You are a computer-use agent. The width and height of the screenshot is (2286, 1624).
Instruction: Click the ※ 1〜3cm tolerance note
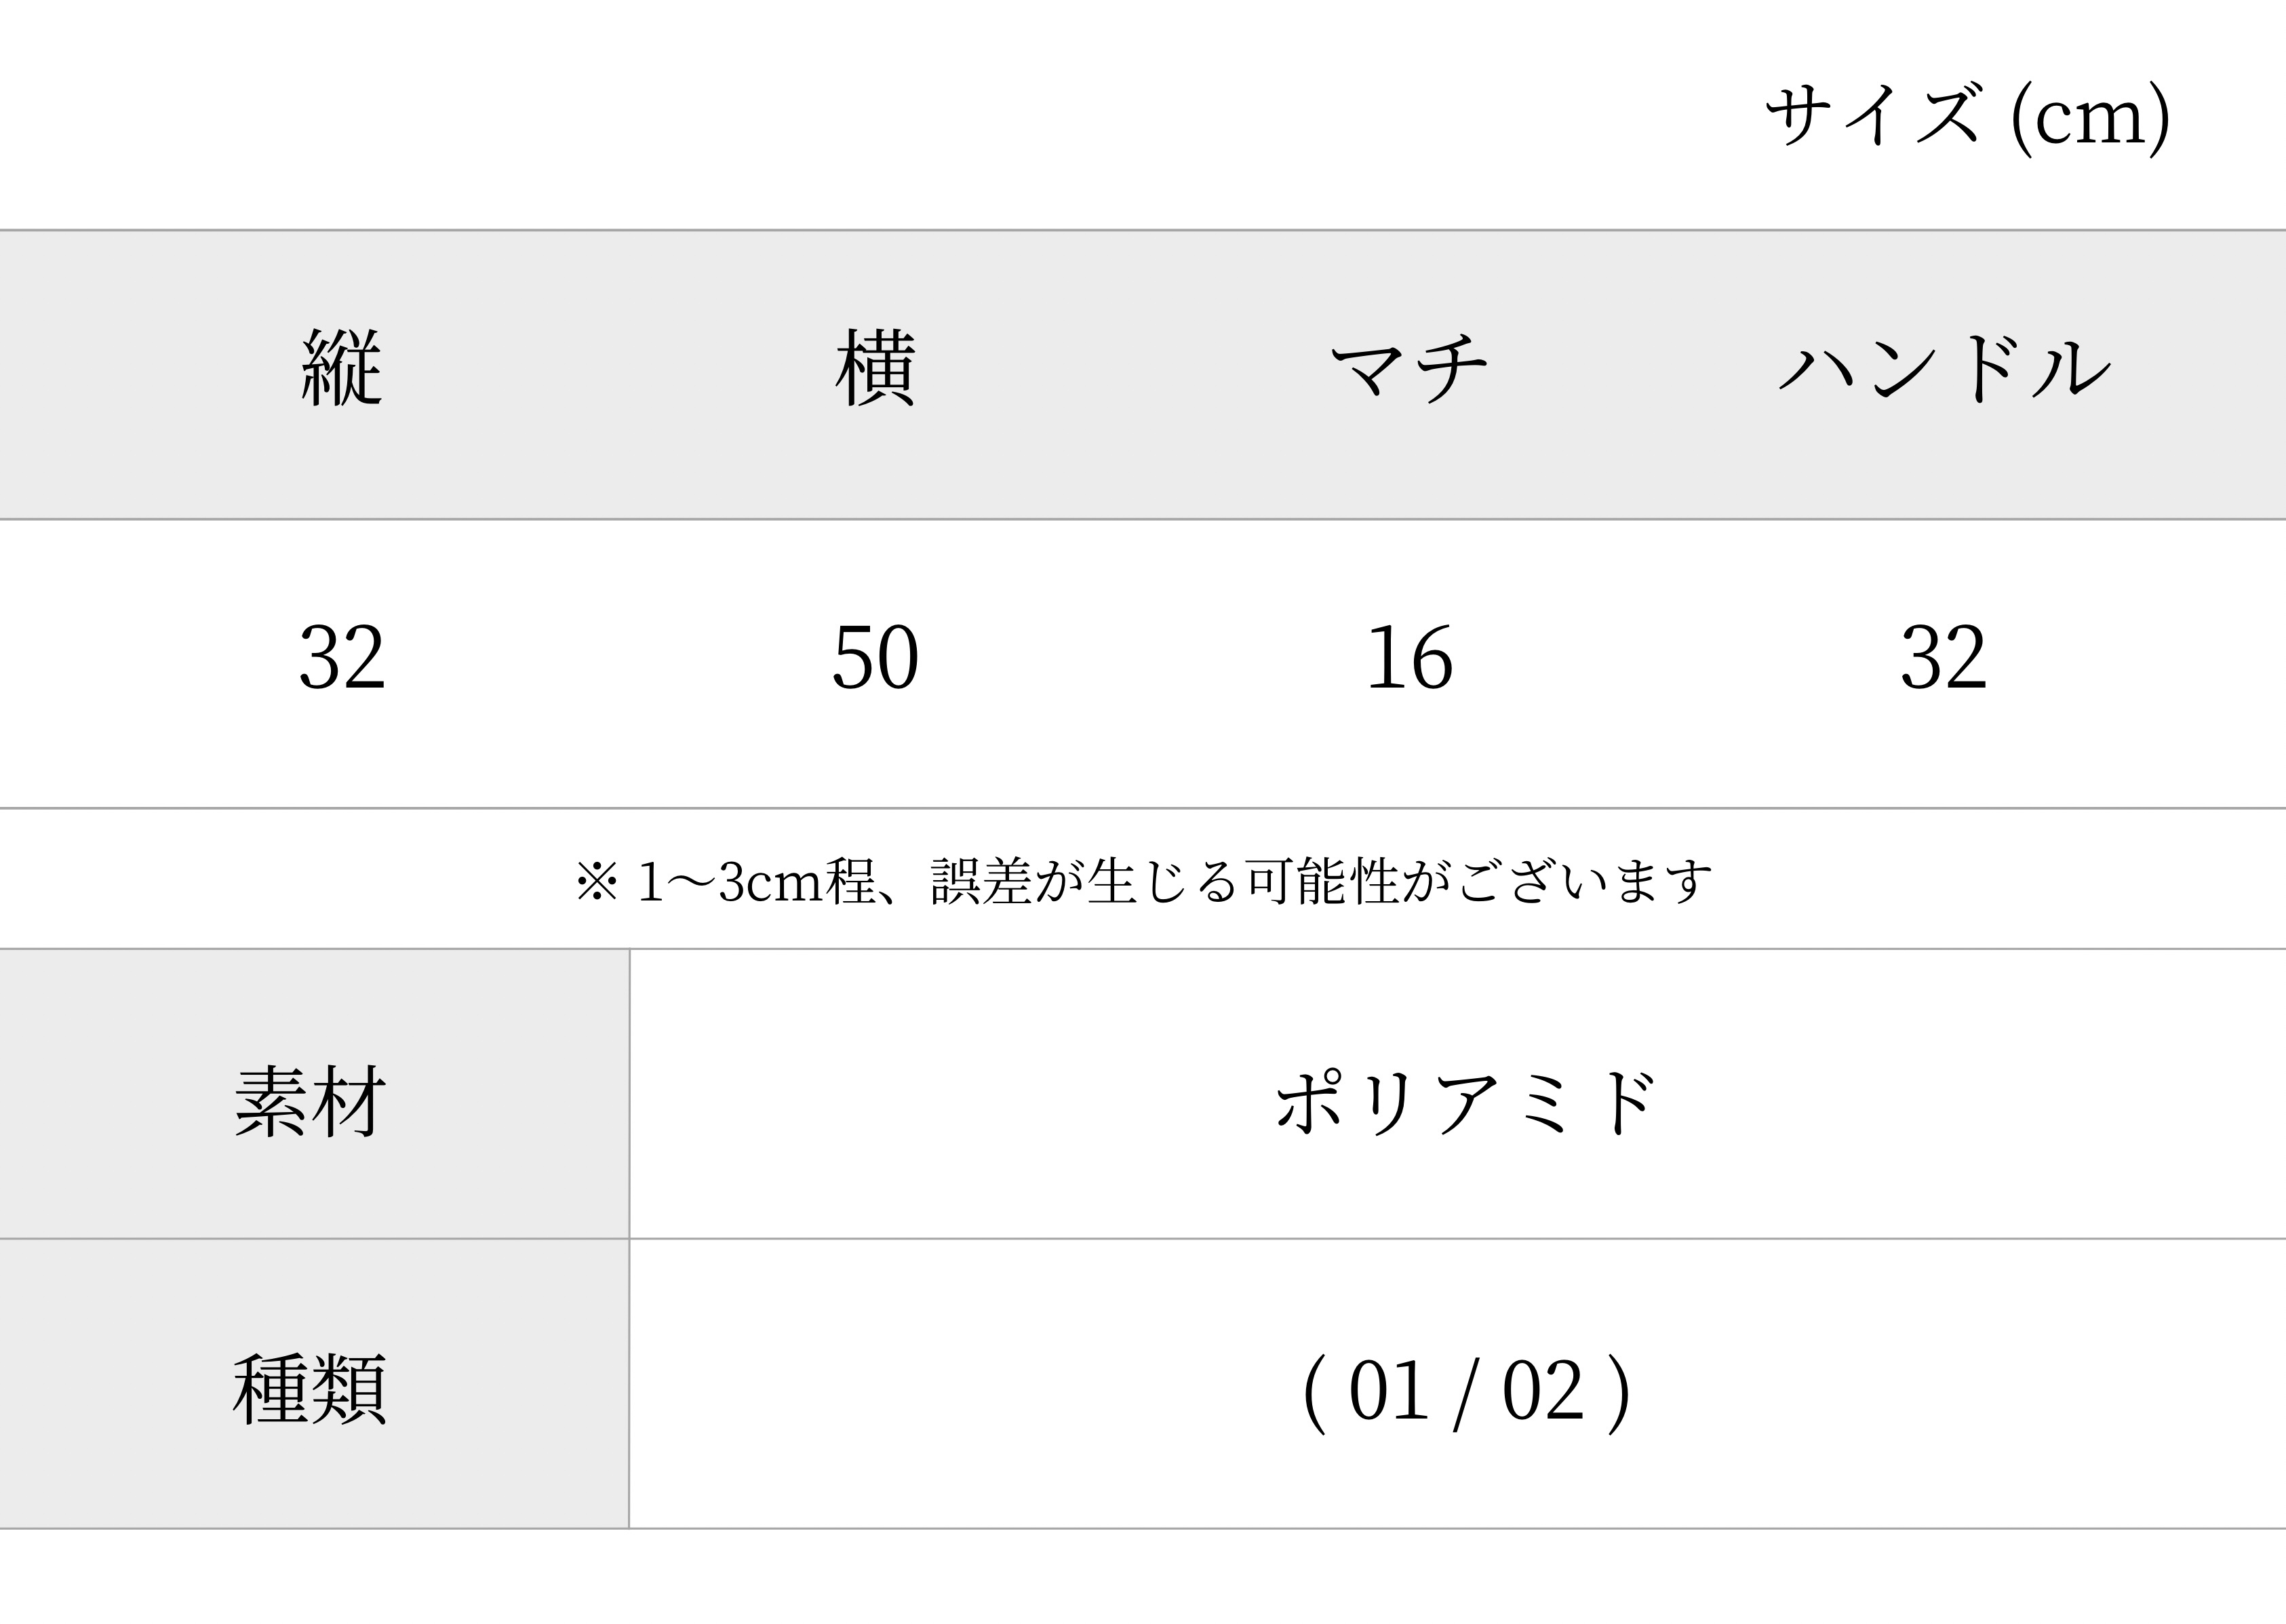point(1143,881)
